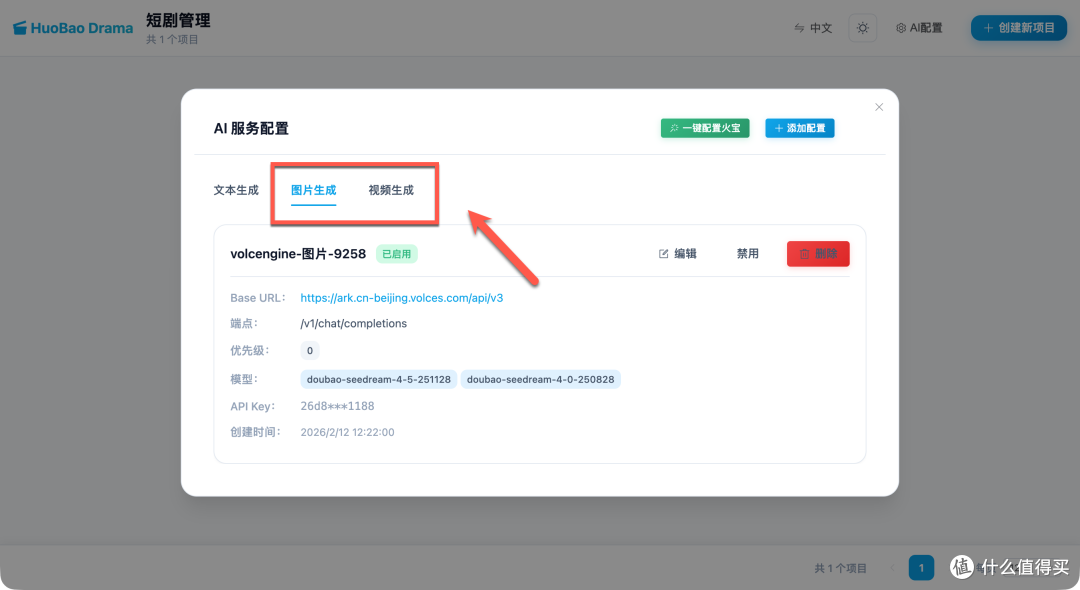Viewport: 1080px width, 590px height.
Task: Click API Key value 26d8***1188
Action: coord(338,406)
